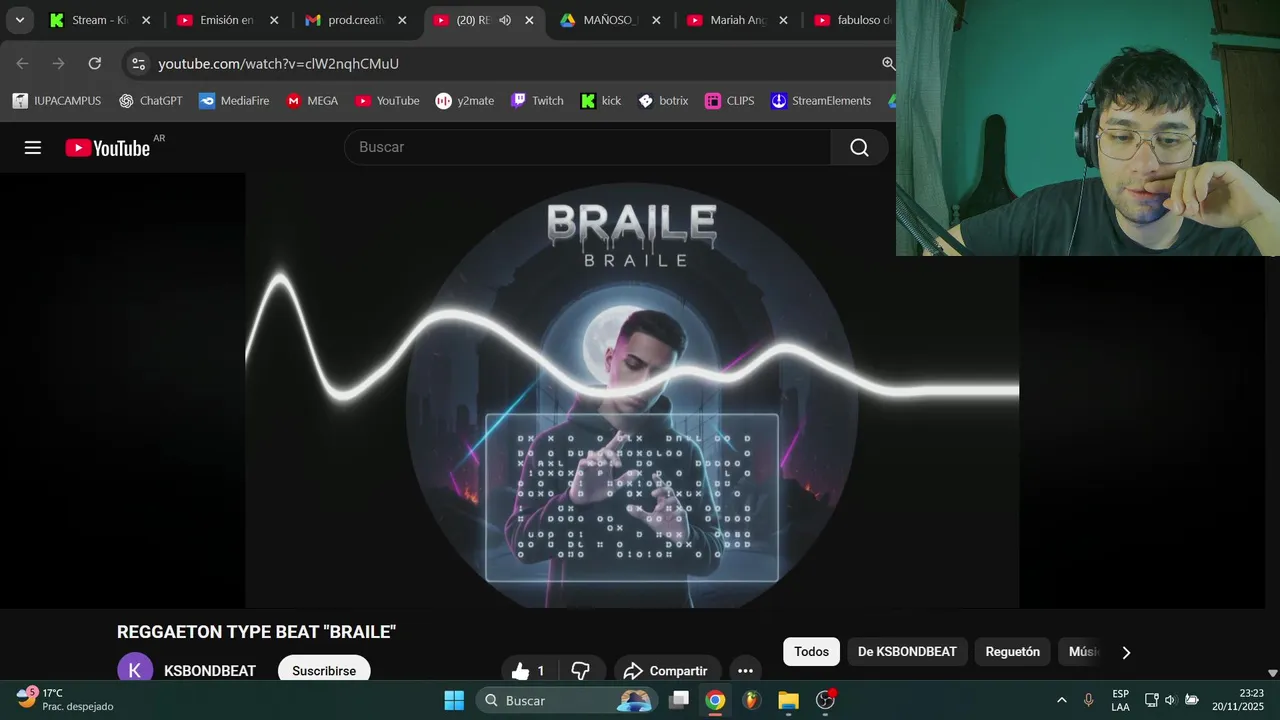
Task: Click the taskbar Buscar search box
Action: click(566, 700)
